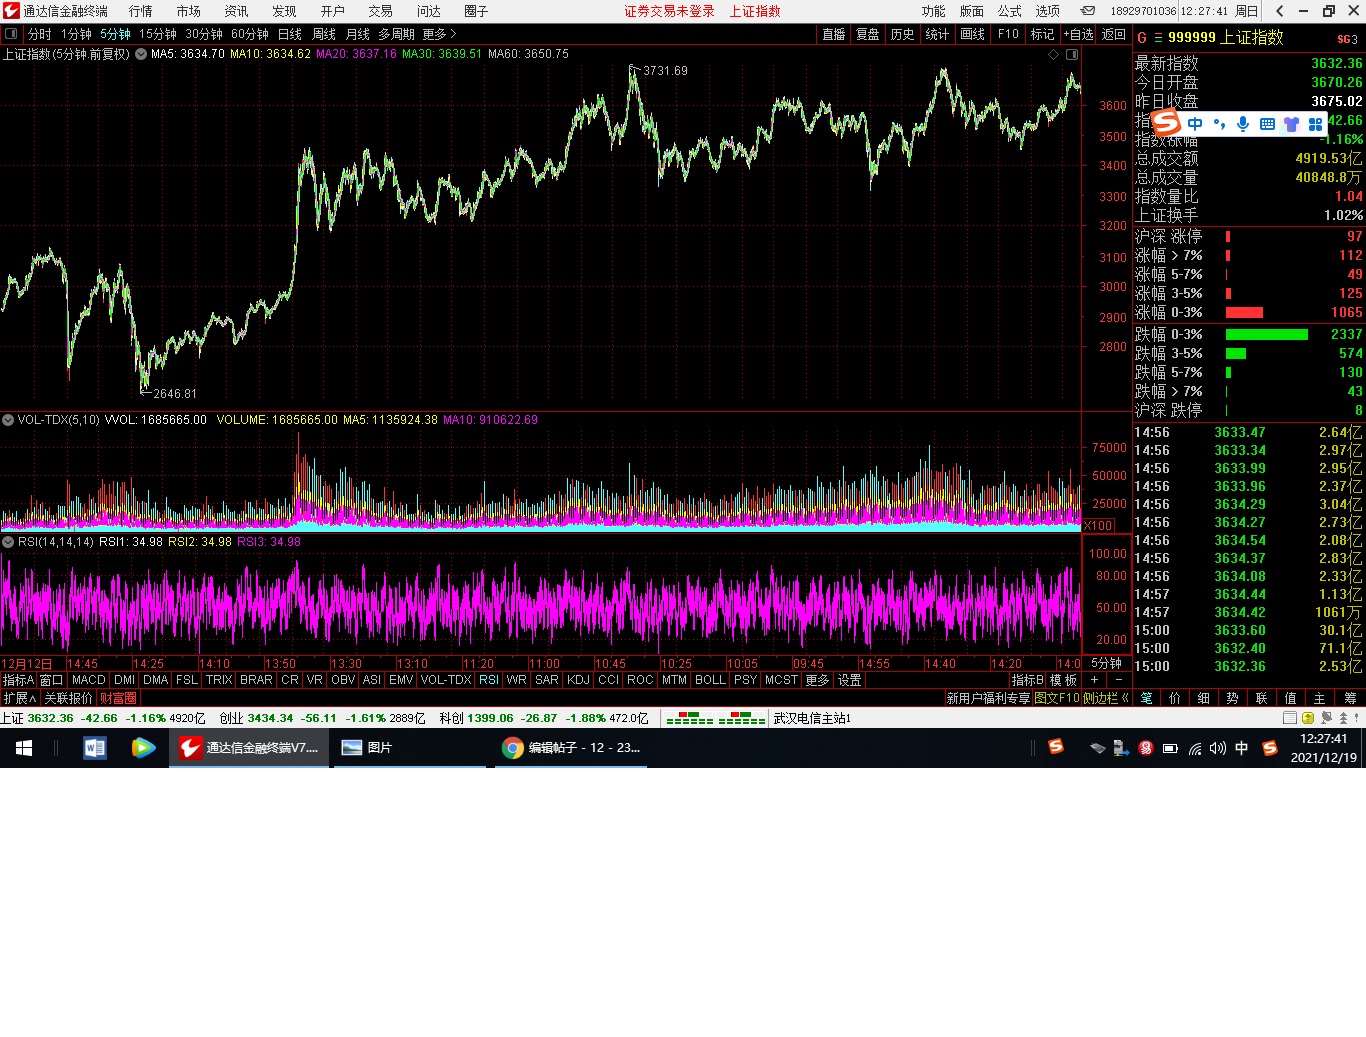Image resolution: width=1366 pixels, height=1037 pixels.
Task: Open Sogou skin shirt icon
Action: pyautogui.click(x=1291, y=124)
